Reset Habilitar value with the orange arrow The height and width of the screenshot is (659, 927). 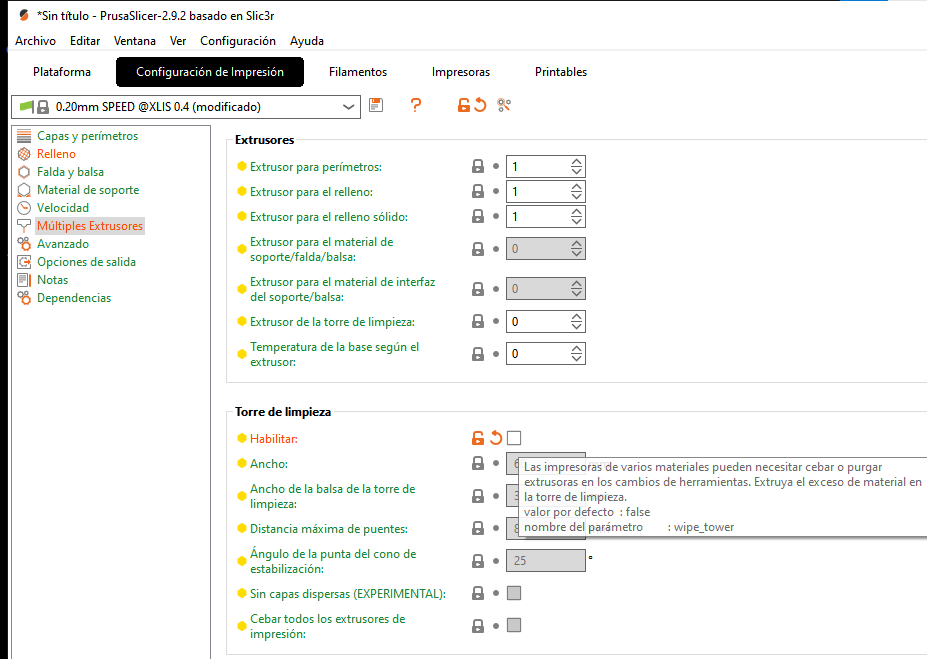[495, 438]
